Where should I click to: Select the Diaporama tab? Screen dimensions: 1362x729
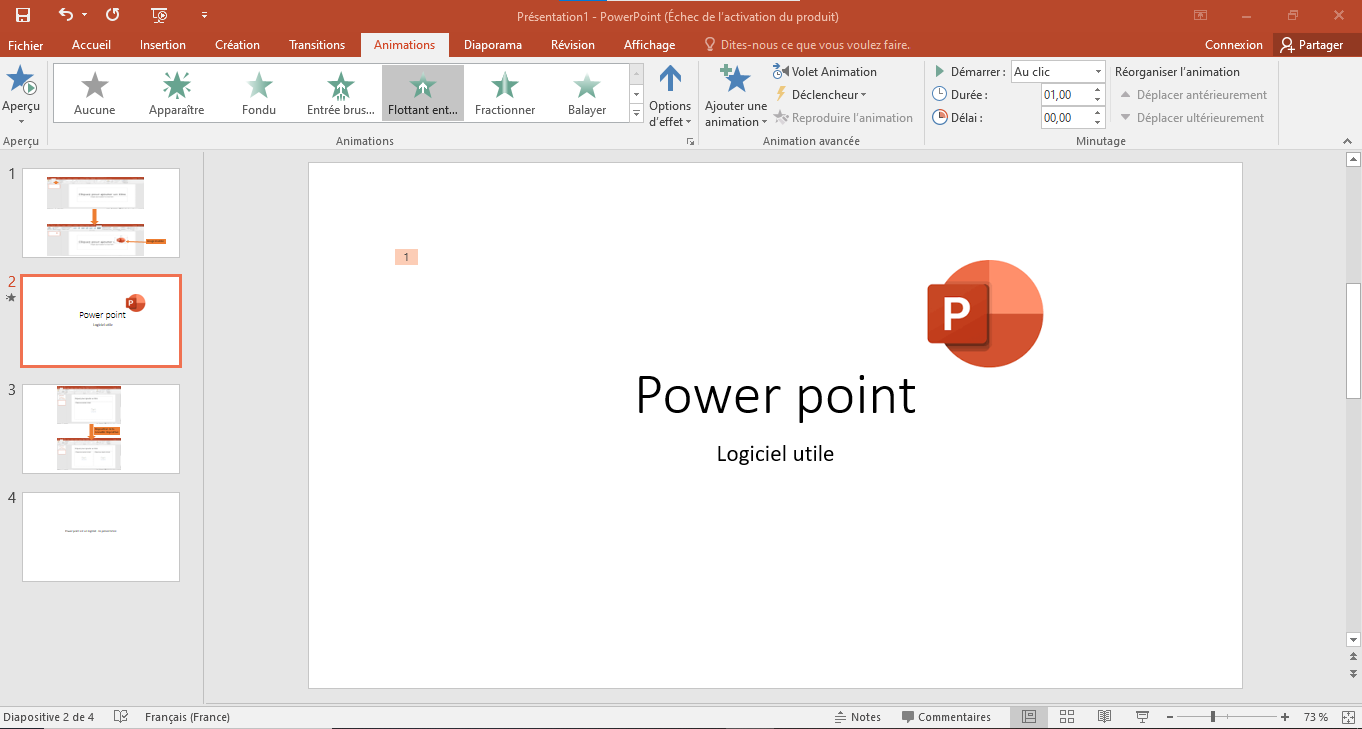(x=493, y=45)
